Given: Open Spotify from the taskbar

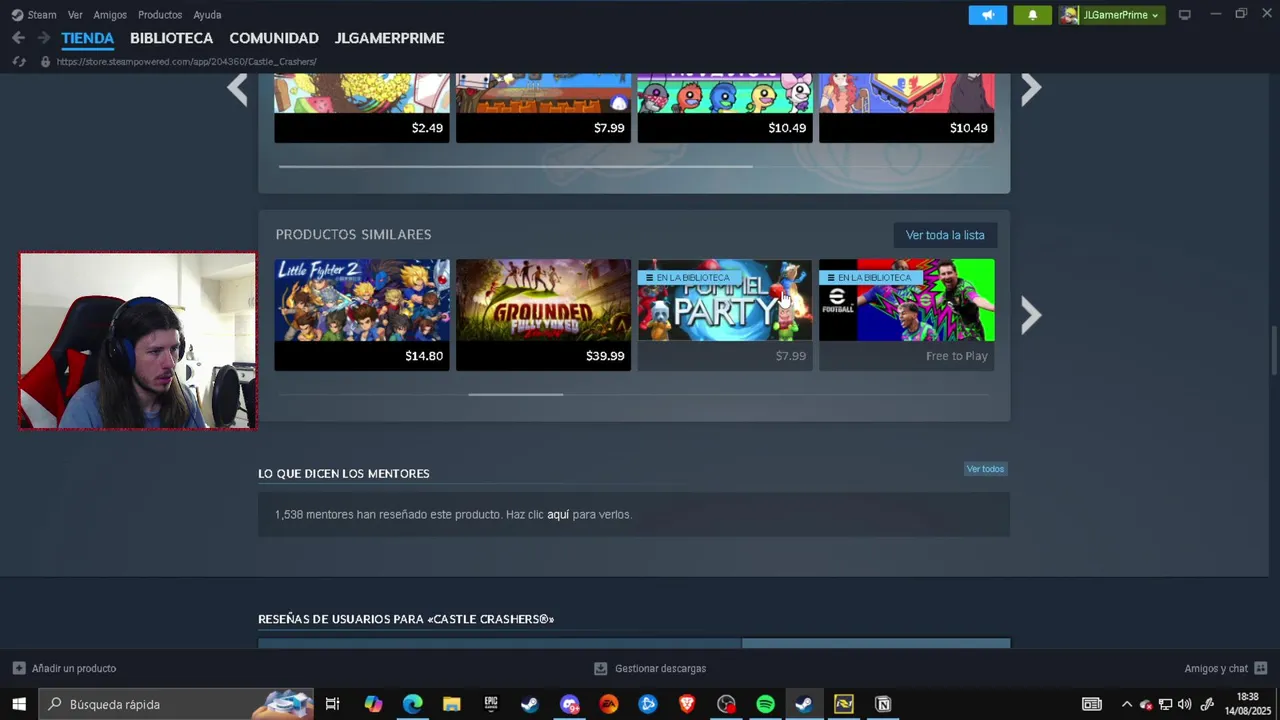Looking at the screenshot, I should coord(765,704).
